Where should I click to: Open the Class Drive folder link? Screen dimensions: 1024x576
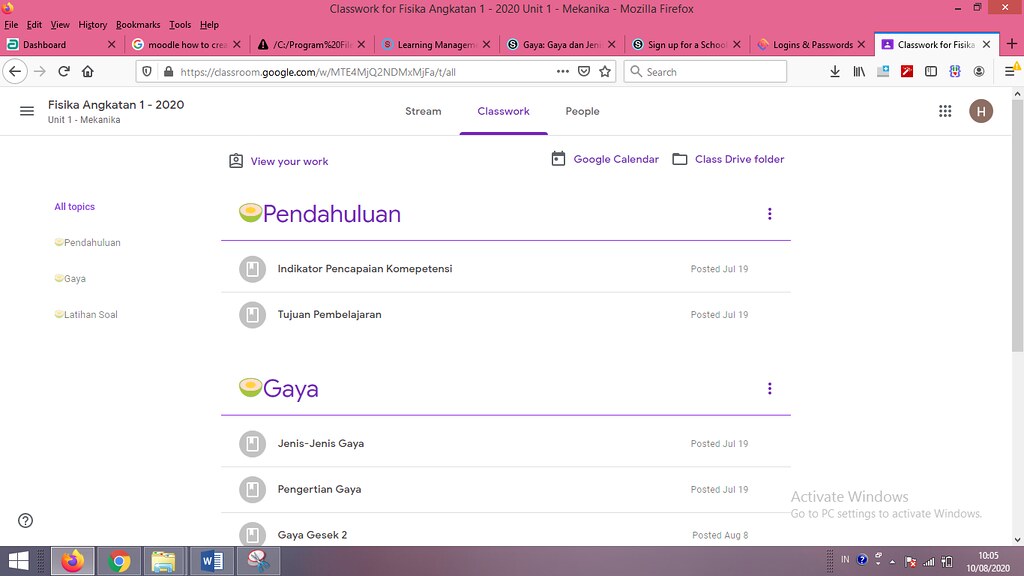(x=728, y=159)
